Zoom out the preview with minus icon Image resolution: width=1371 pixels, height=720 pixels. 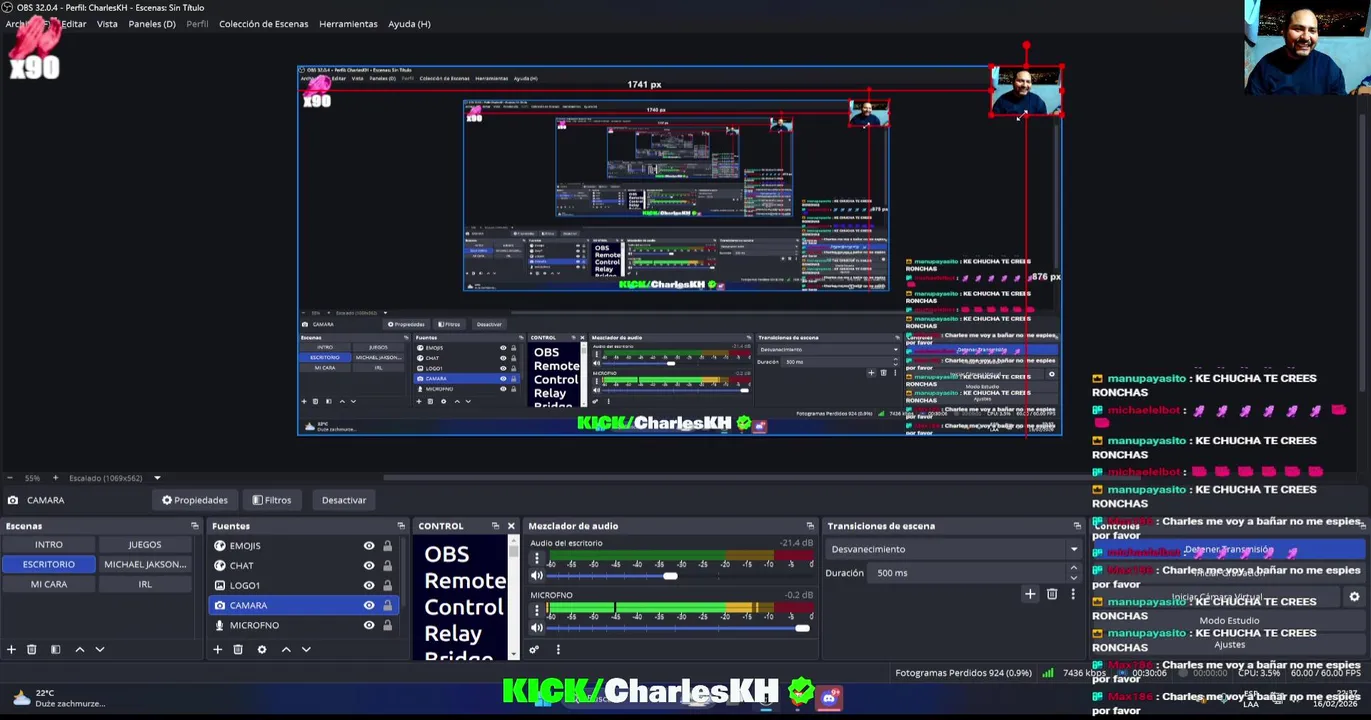[9, 478]
